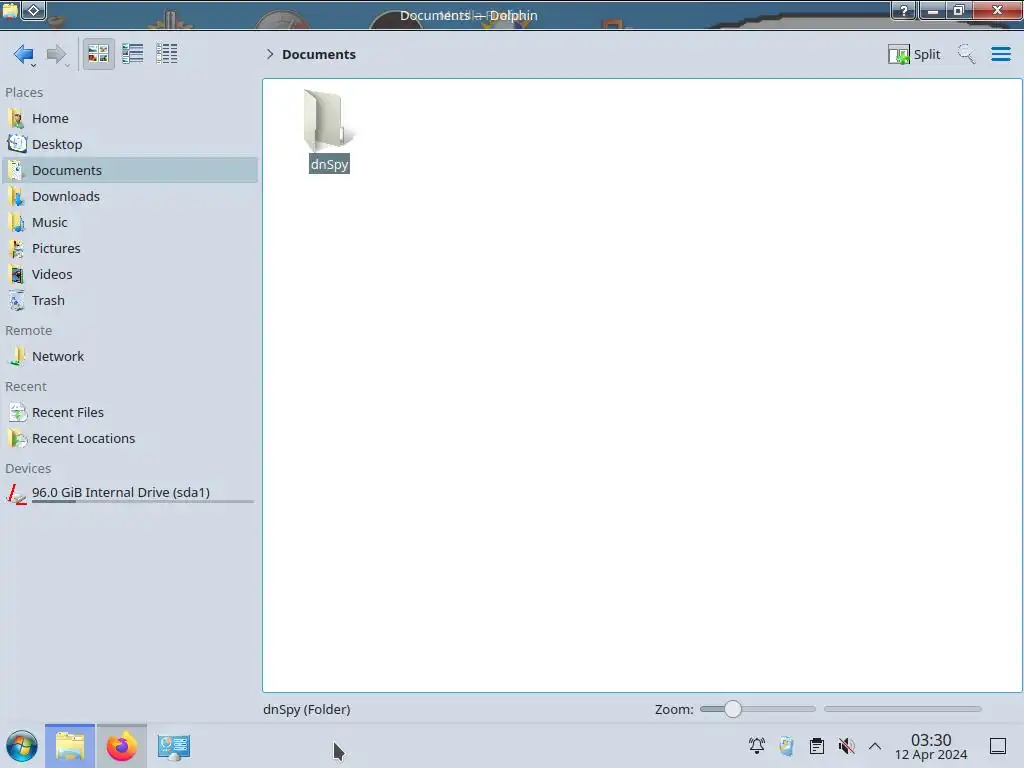Open Videos in Places
1024x768 pixels.
[x=129, y=275]
